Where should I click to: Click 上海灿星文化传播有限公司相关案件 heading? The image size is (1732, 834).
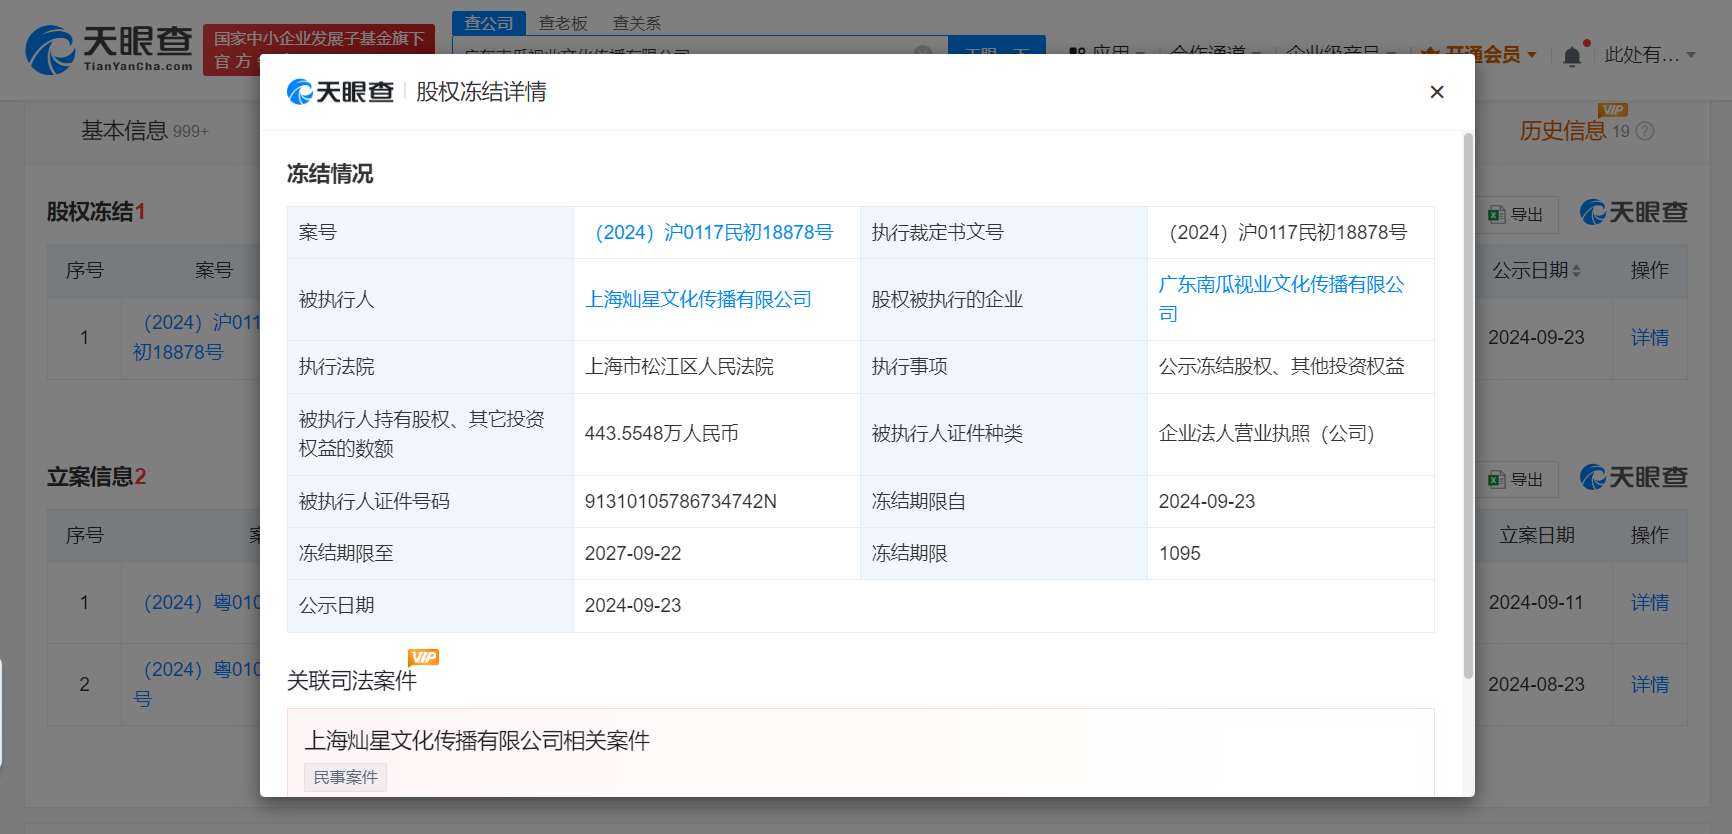(x=477, y=741)
